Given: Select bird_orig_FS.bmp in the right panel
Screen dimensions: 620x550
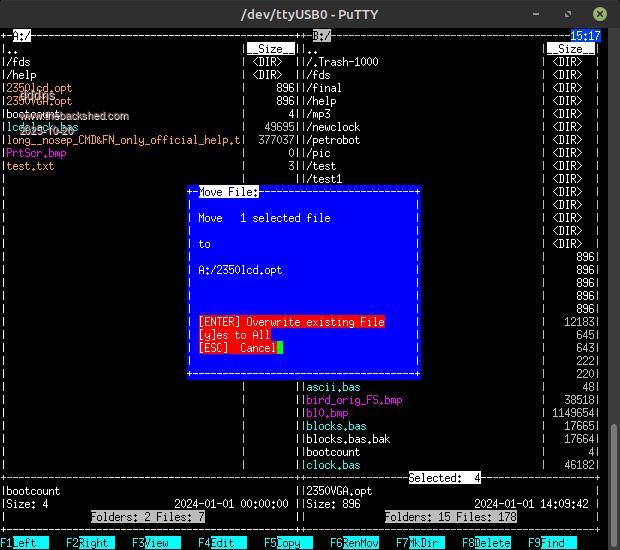Looking at the screenshot, I should coord(354,400).
